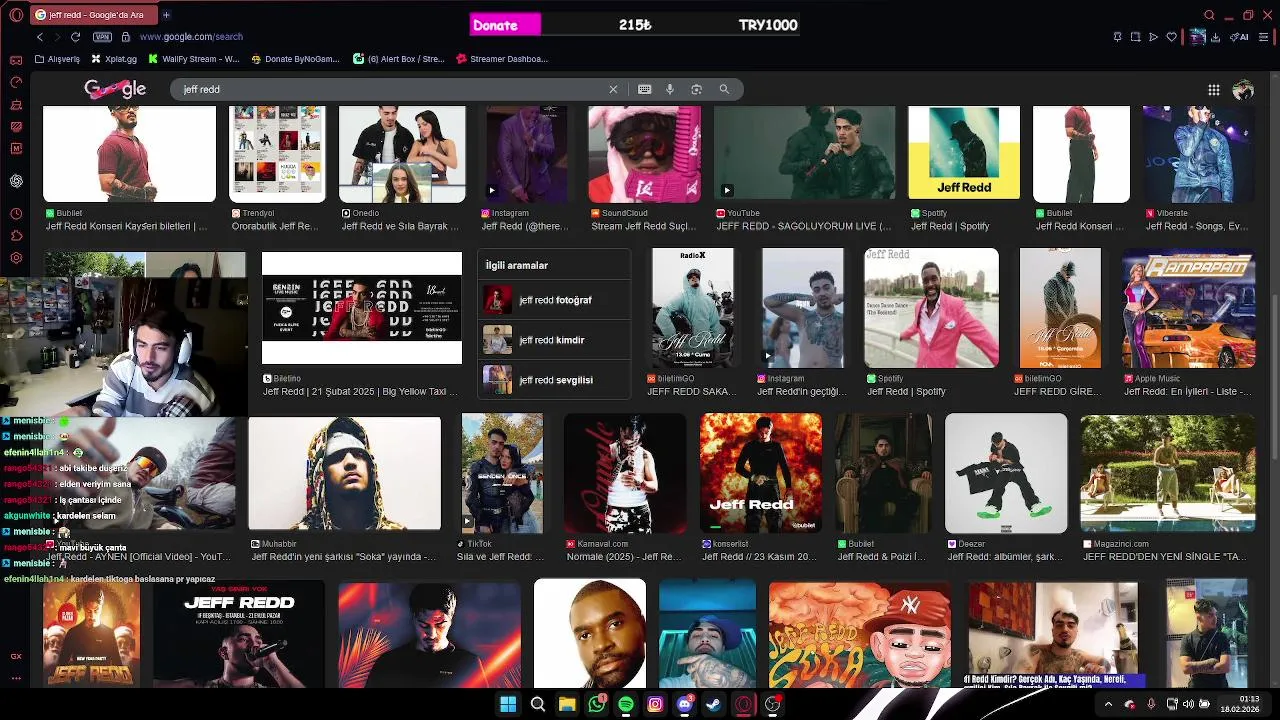Click the Onedio Jeff Redd ve Sıla link
The height and width of the screenshot is (720, 1280).
[x=401, y=226]
